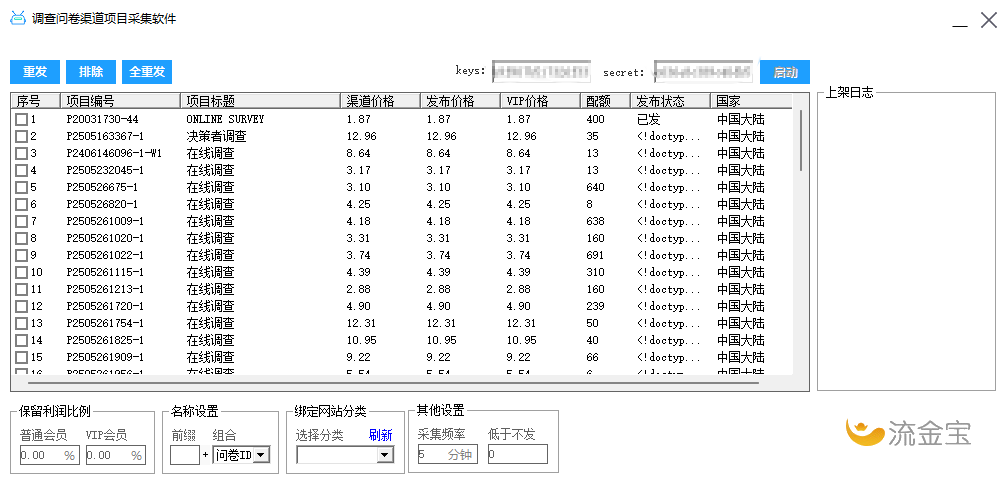This screenshot has width=1008, height=483.
Task: Click the 重发 button
Action: (x=35, y=72)
